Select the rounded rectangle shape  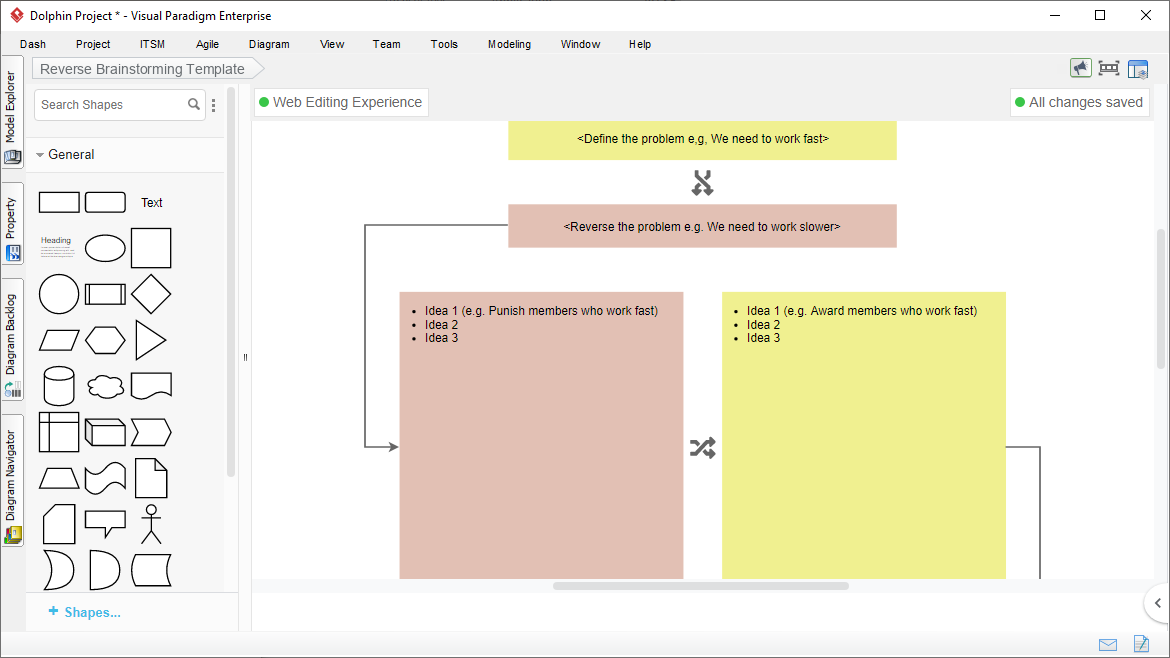(x=105, y=202)
